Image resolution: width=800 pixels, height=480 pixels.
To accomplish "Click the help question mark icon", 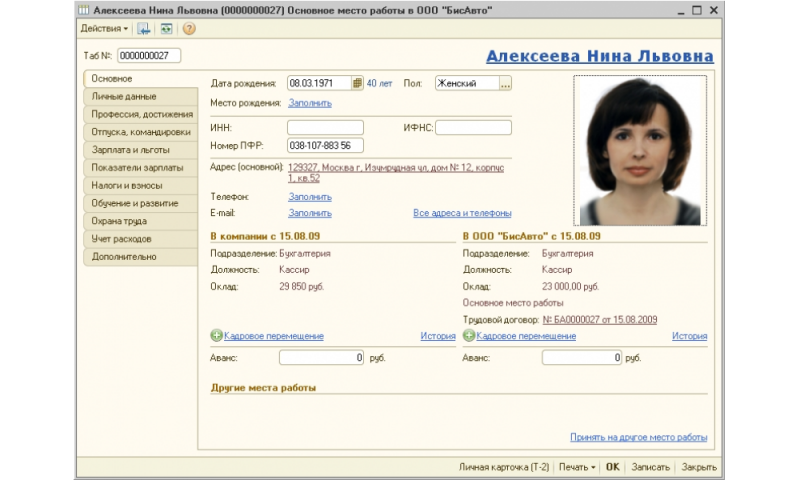I will [x=189, y=28].
